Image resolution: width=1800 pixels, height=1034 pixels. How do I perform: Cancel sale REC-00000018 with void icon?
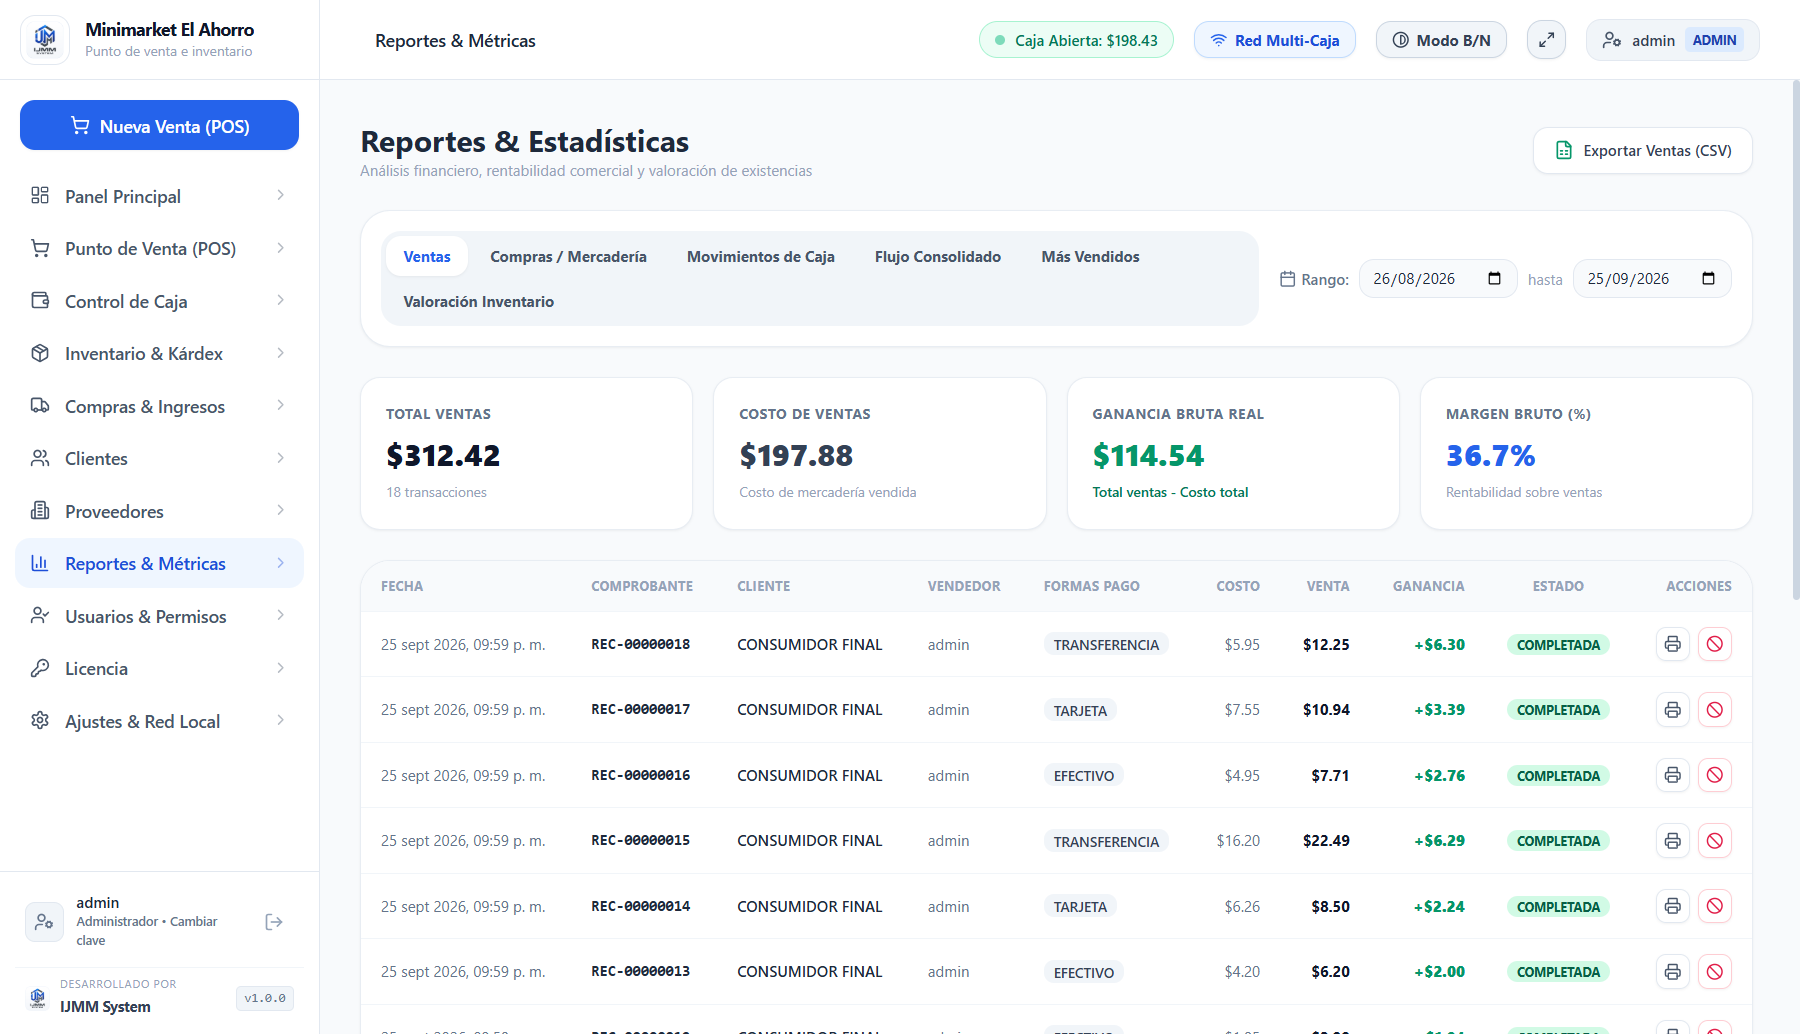[x=1714, y=644]
